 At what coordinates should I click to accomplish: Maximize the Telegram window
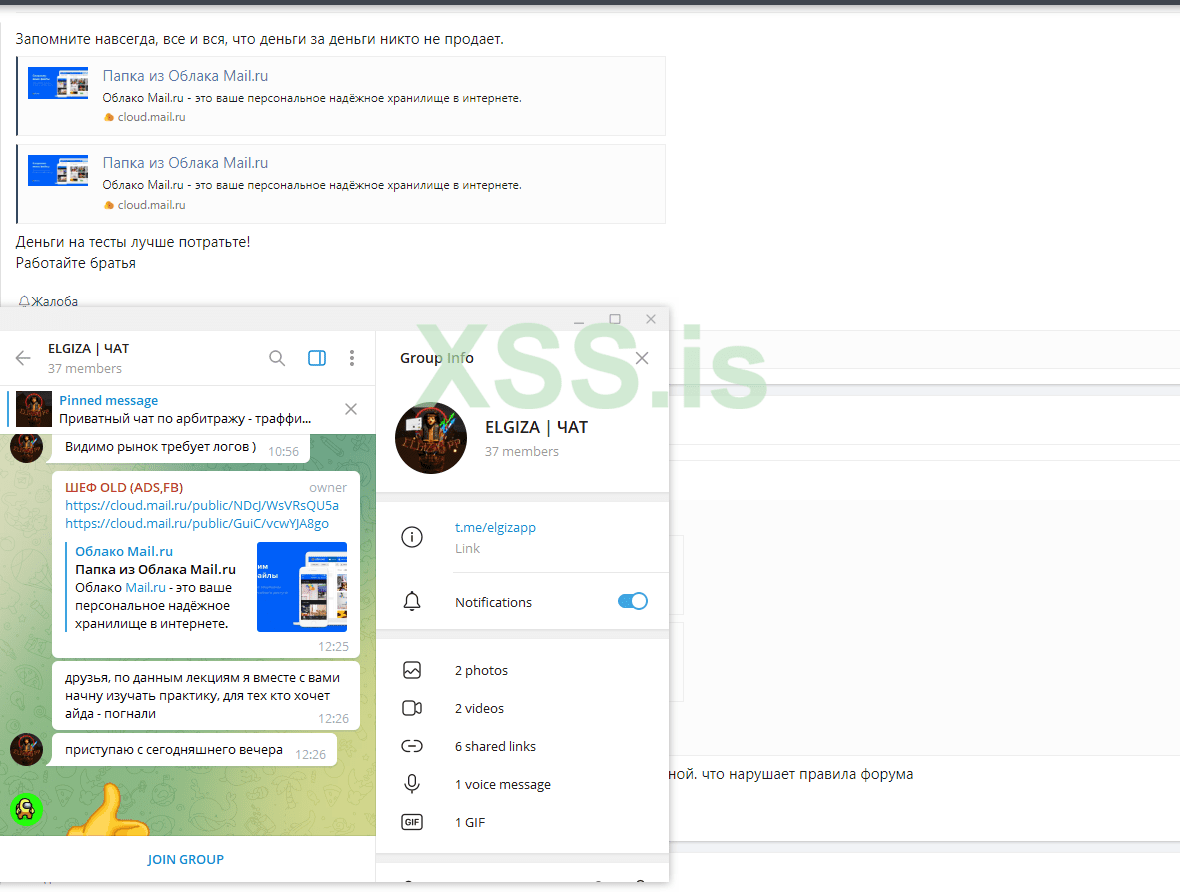tap(615, 319)
